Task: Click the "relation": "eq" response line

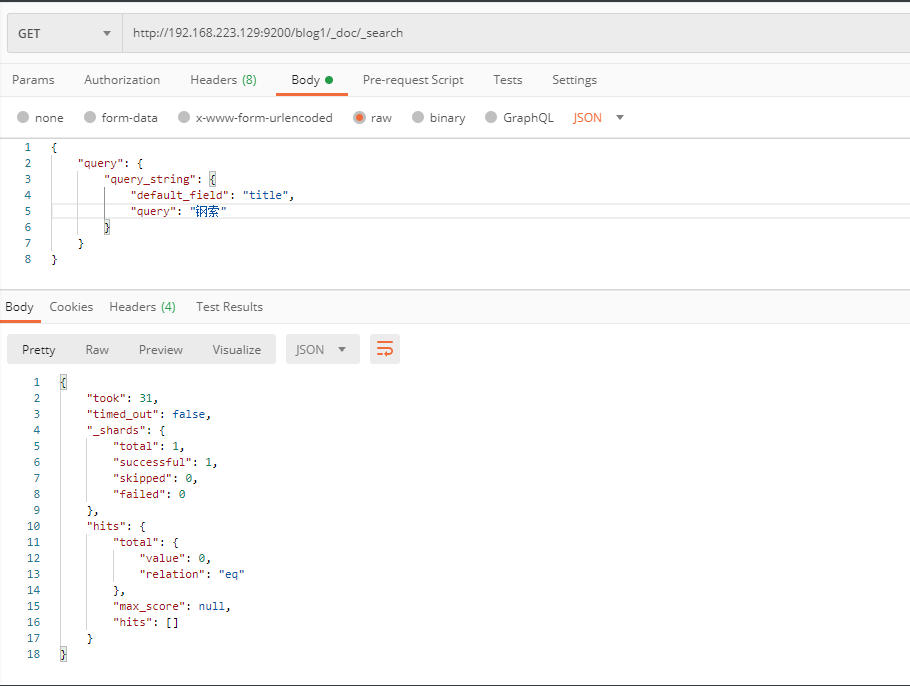Action: [x=192, y=574]
